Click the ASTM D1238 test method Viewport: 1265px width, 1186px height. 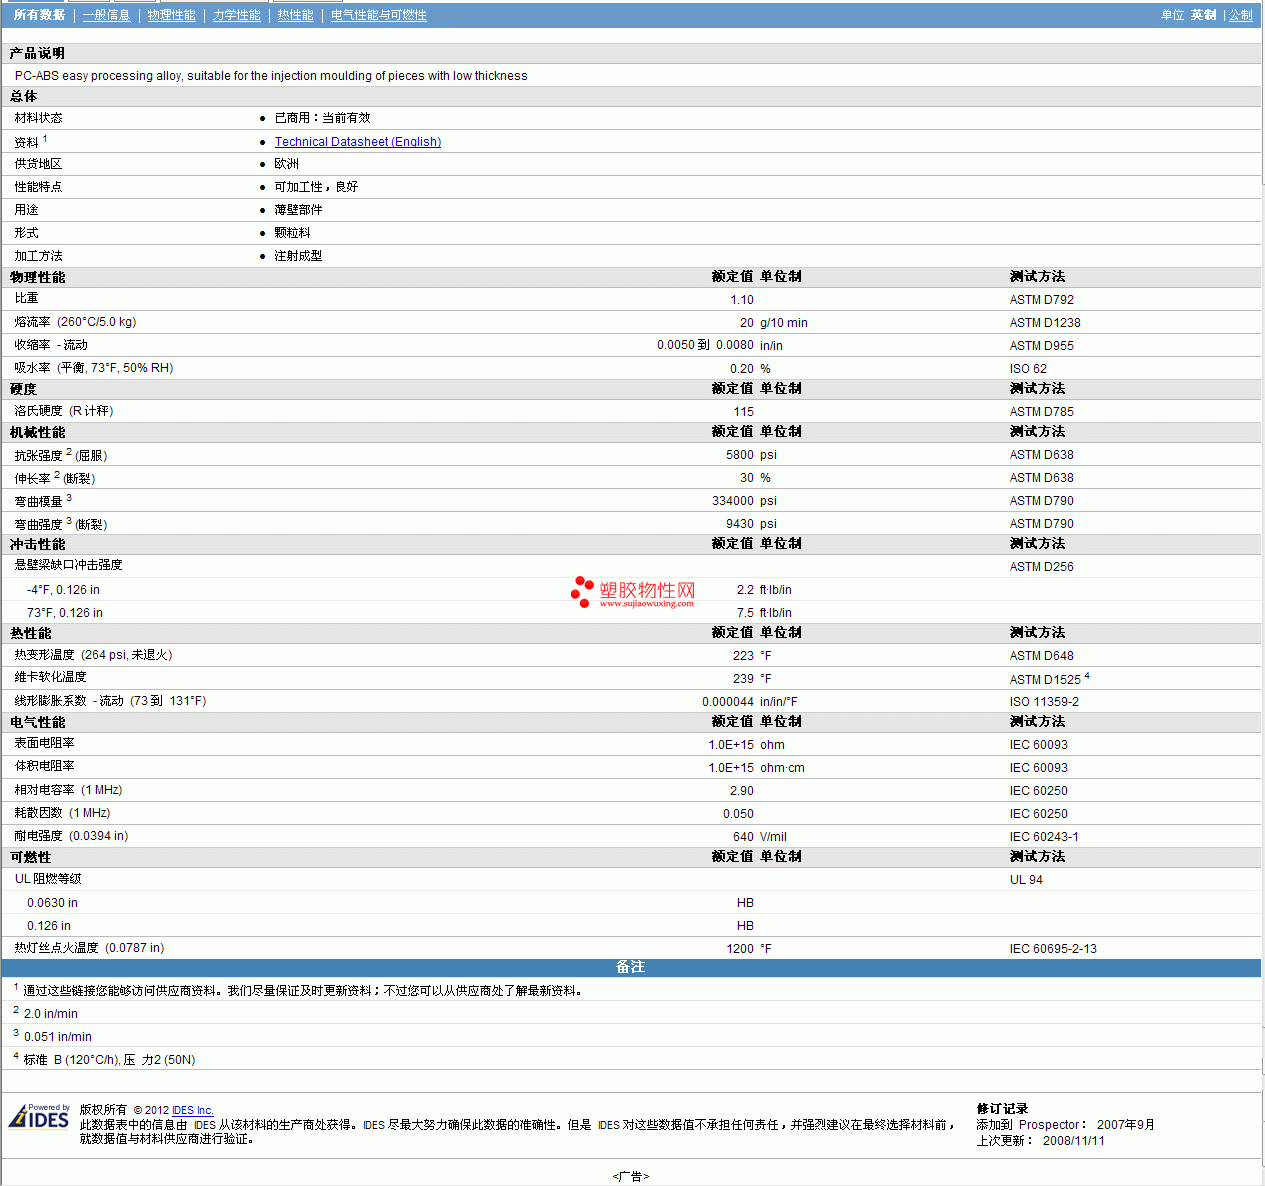tap(1045, 323)
